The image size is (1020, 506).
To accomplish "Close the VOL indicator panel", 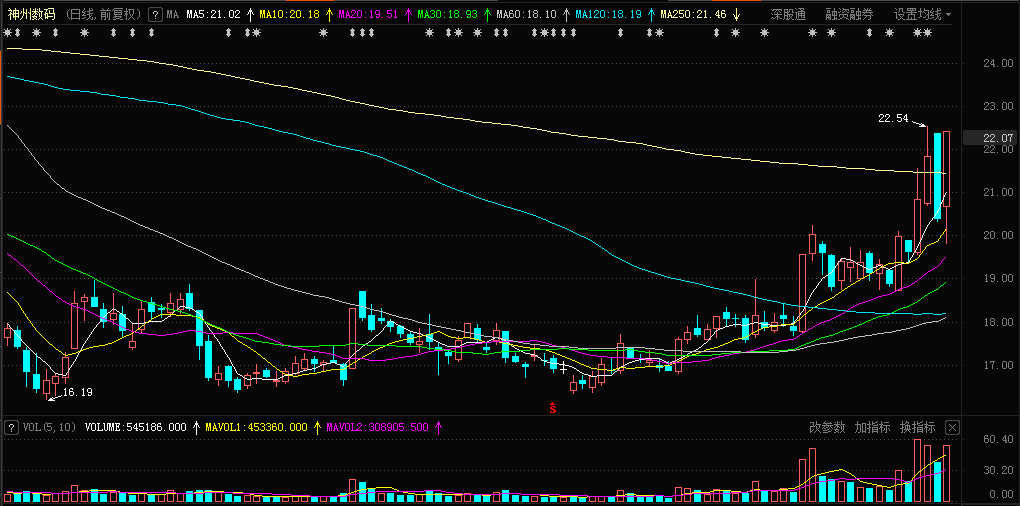I will click(x=952, y=427).
